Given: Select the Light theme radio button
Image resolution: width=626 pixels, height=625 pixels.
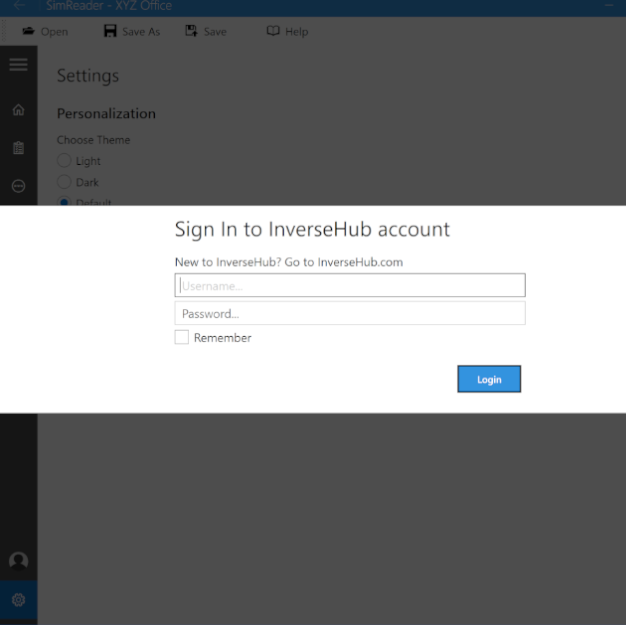Looking at the screenshot, I should pos(64,161).
